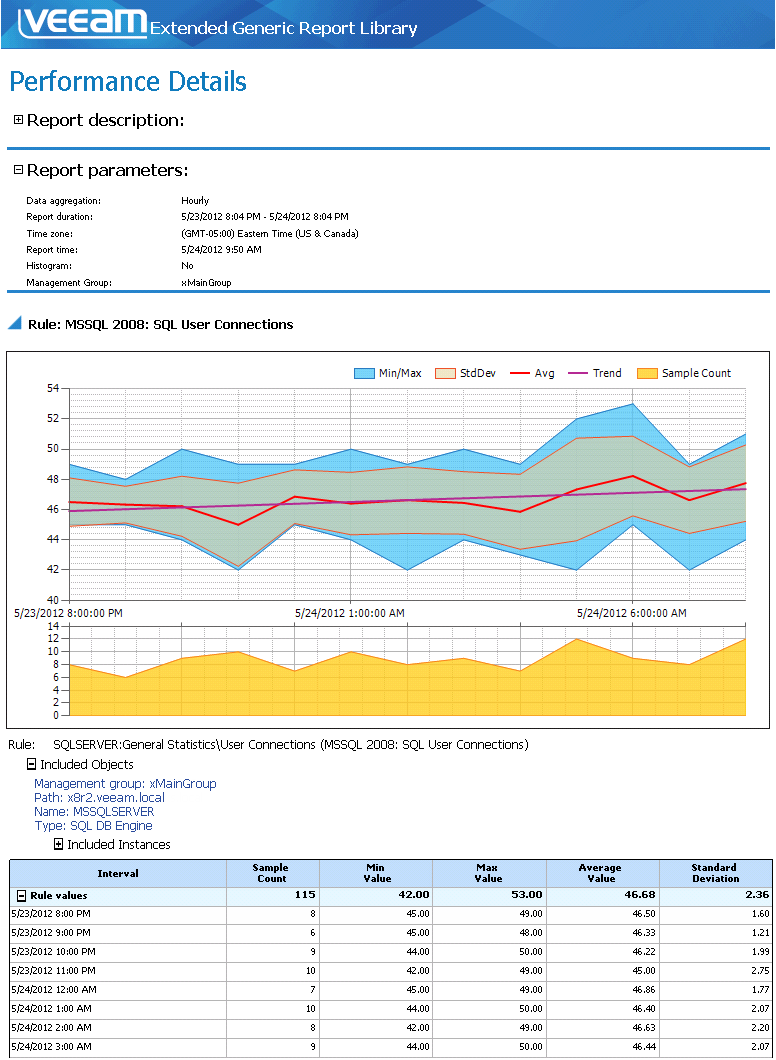The width and height of the screenshot is (776, 1060).
Task: Click the StdDev legend swatch
Action: tap(445, 373)
